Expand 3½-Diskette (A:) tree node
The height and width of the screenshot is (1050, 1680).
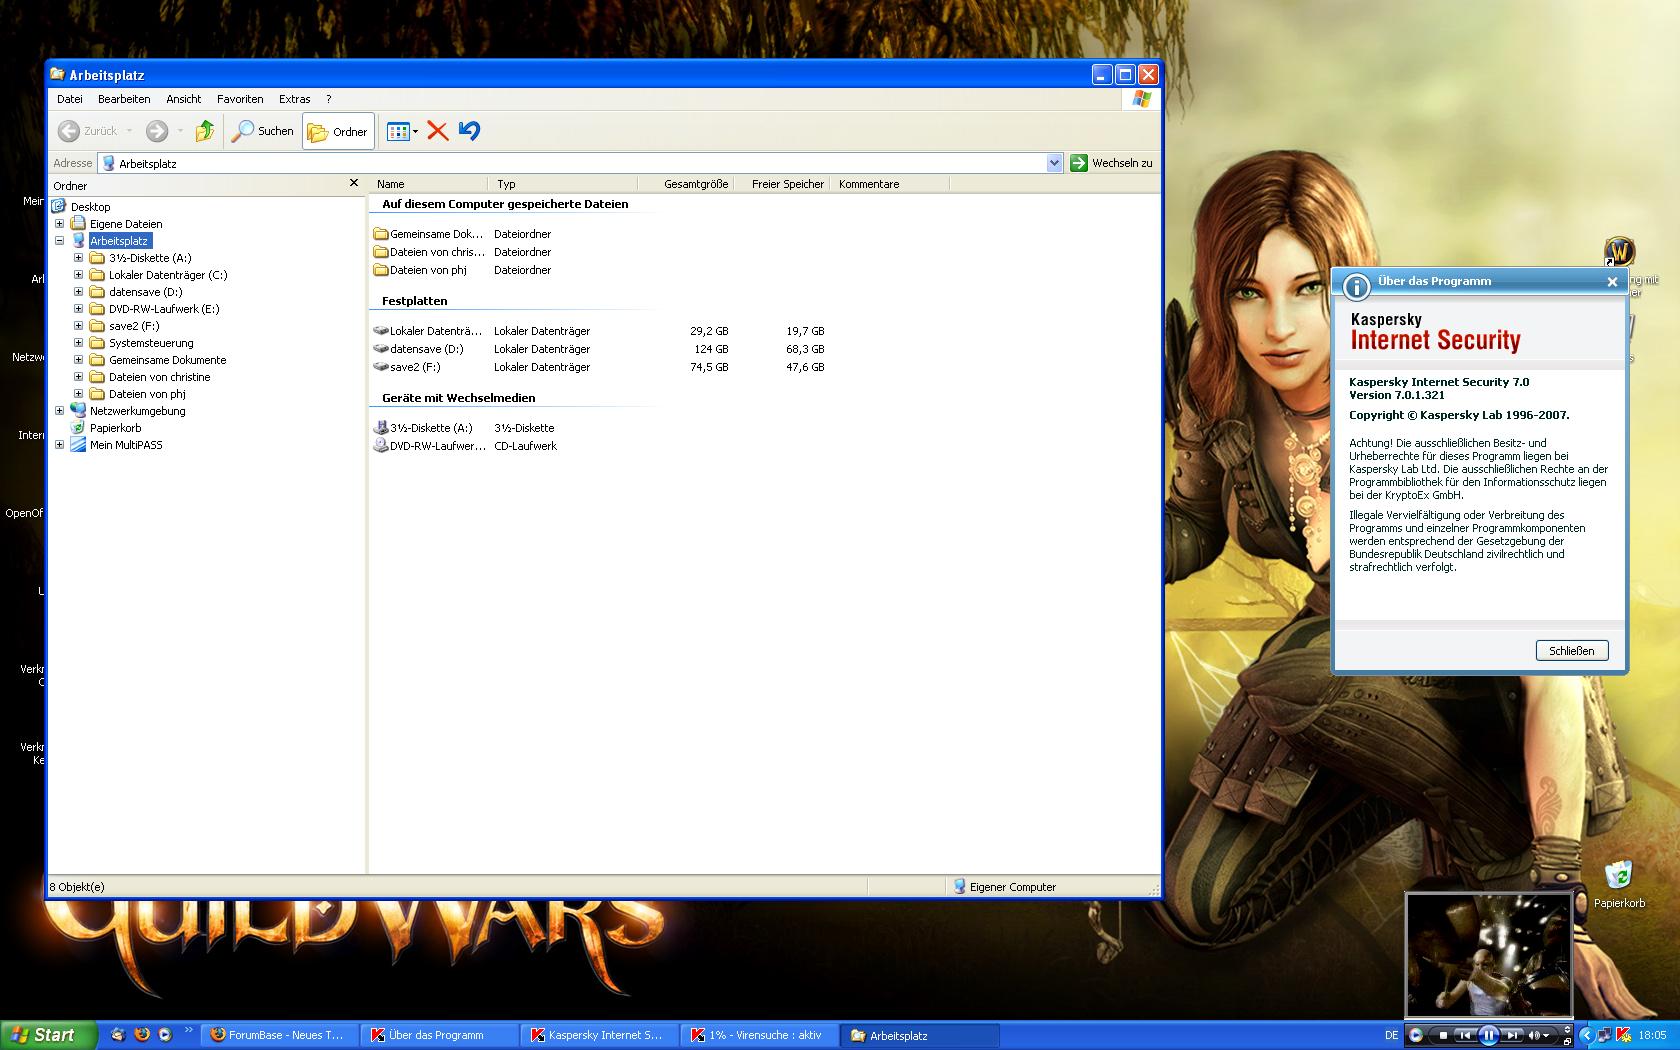click(79, 258)
